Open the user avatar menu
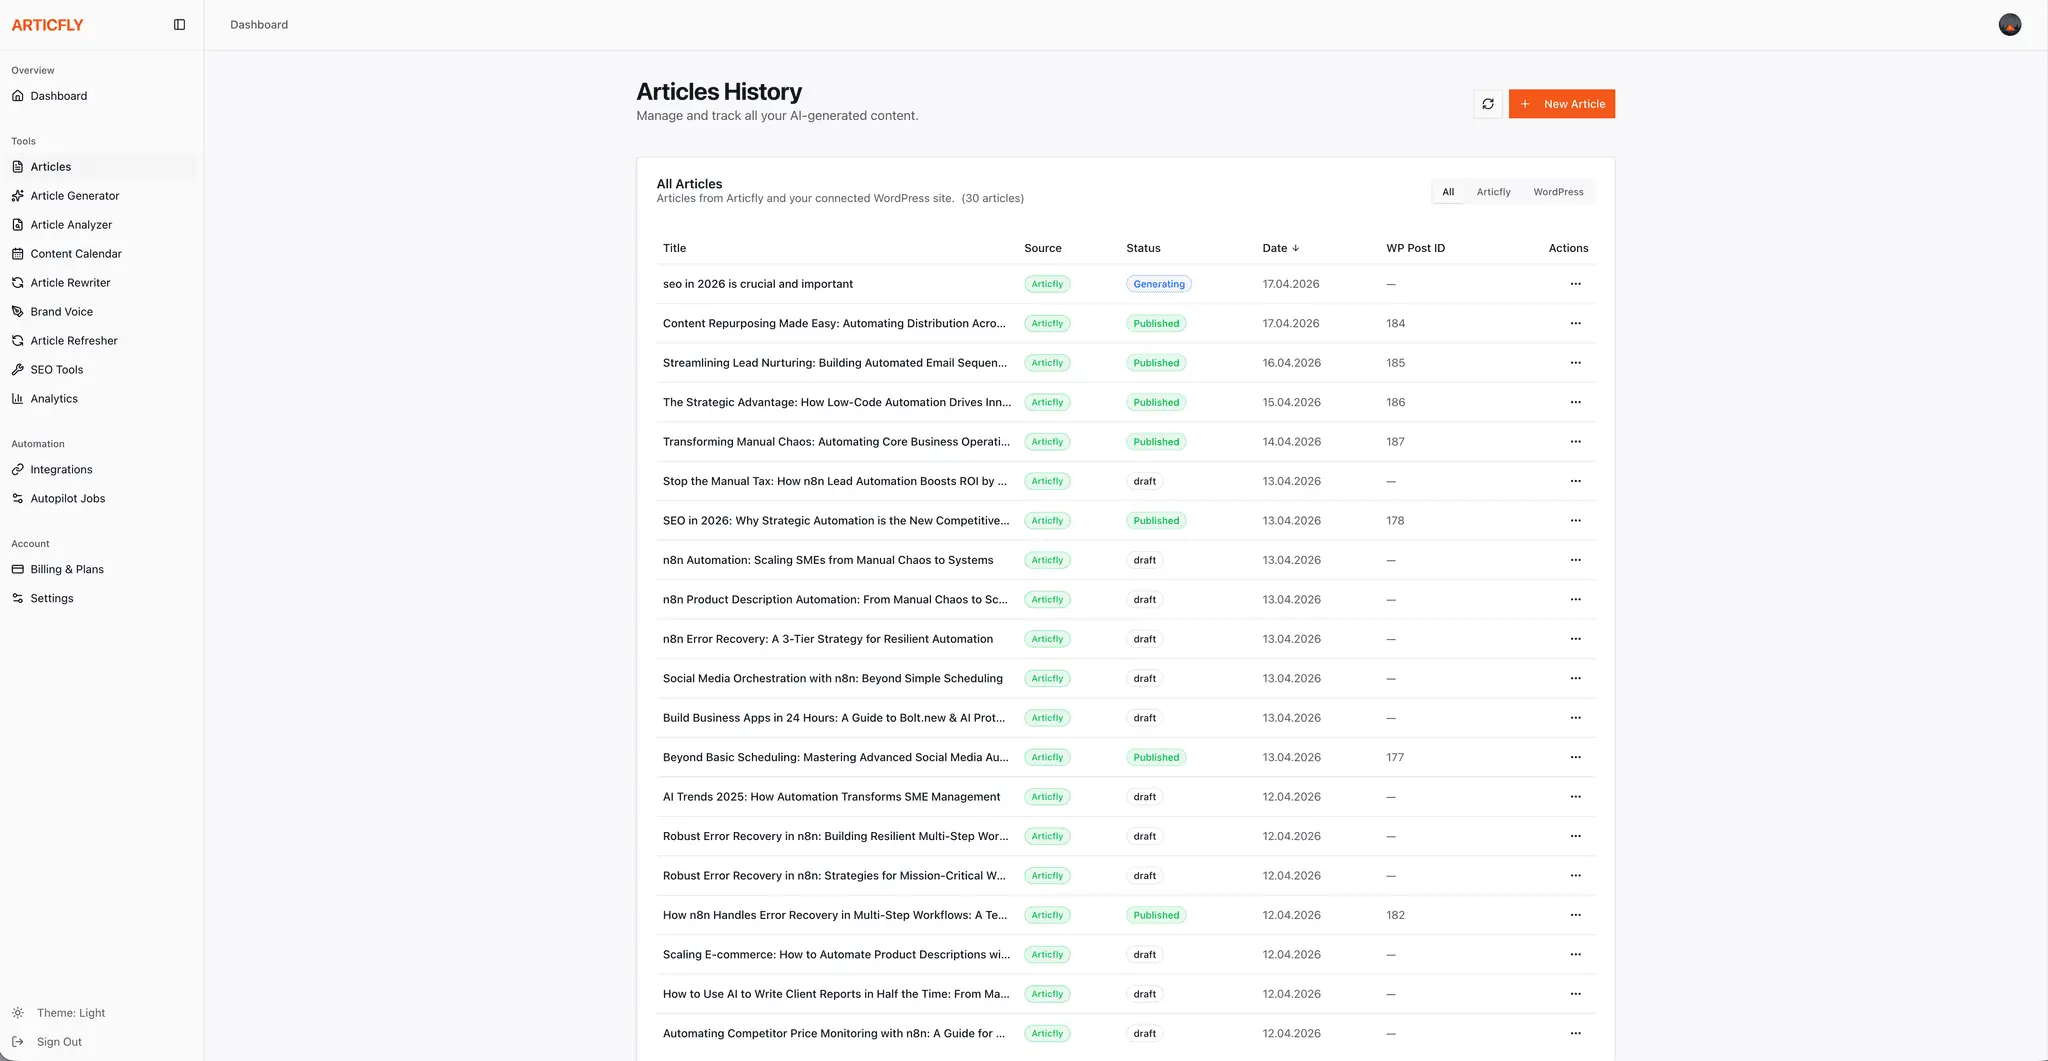 coord(2010,25)
